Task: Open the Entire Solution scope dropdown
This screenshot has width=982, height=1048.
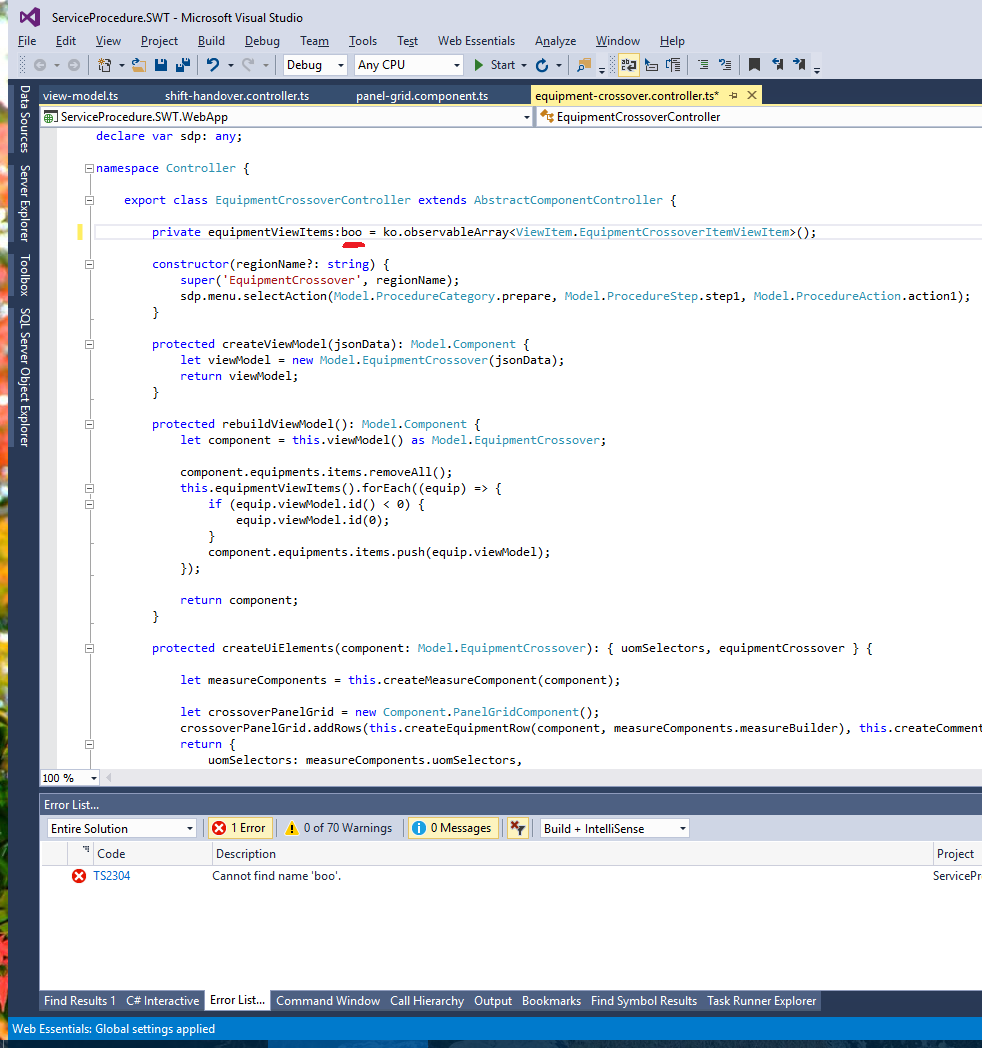Action: point(121,828)
